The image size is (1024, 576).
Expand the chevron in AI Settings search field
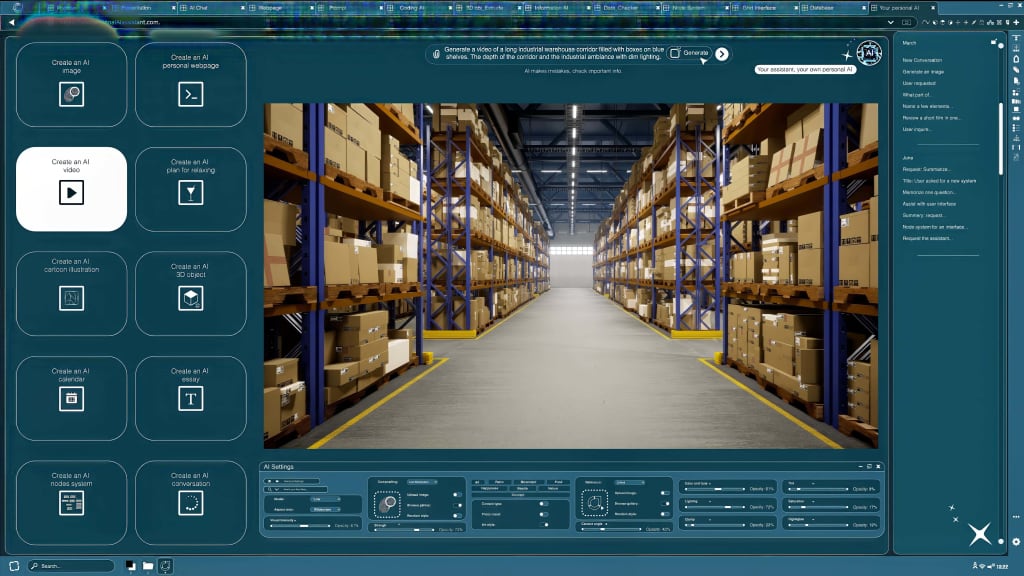point(277,489)
